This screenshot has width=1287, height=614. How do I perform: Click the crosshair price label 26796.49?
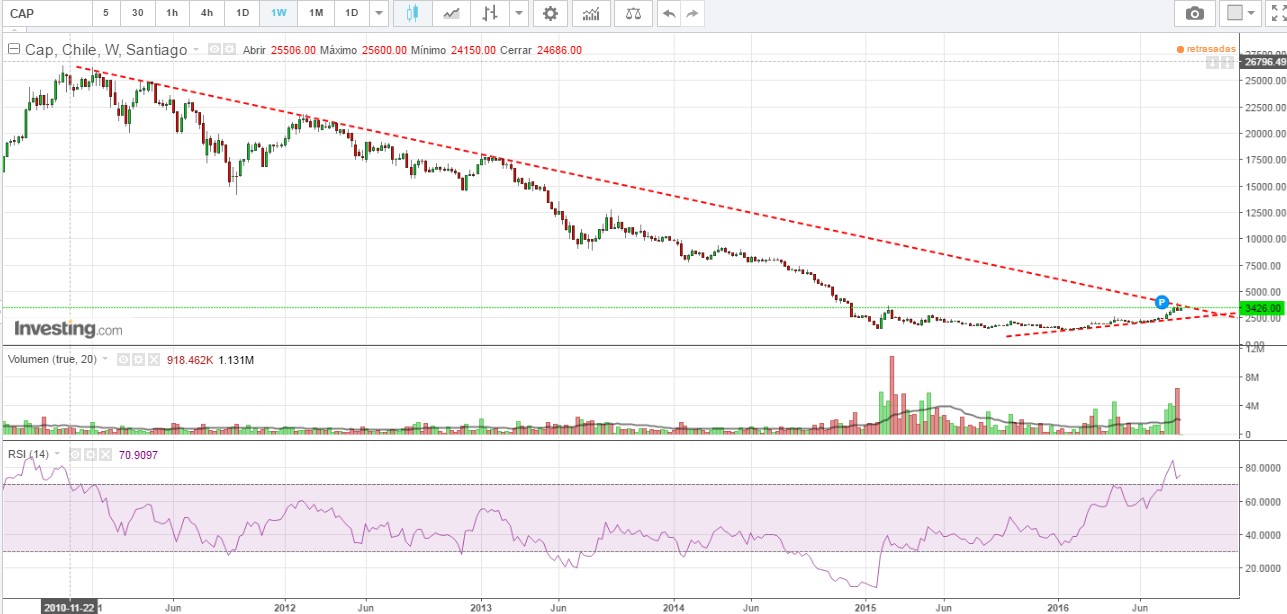(x=1262, y=62)
